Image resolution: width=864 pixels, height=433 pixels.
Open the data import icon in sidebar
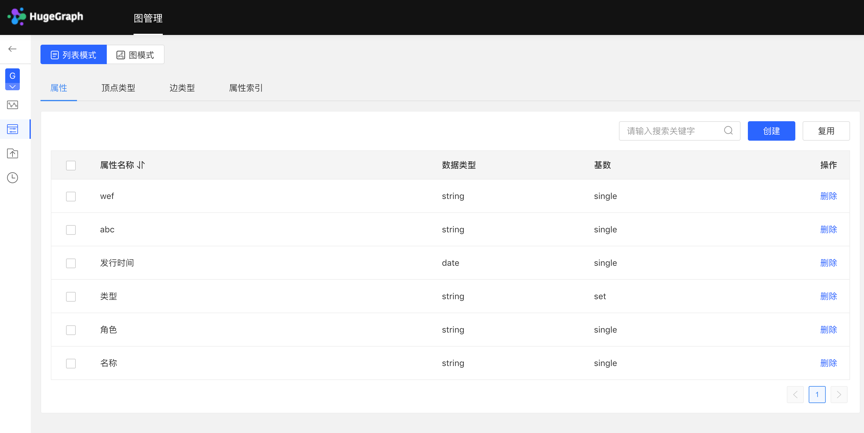click(x=12, y=153)
